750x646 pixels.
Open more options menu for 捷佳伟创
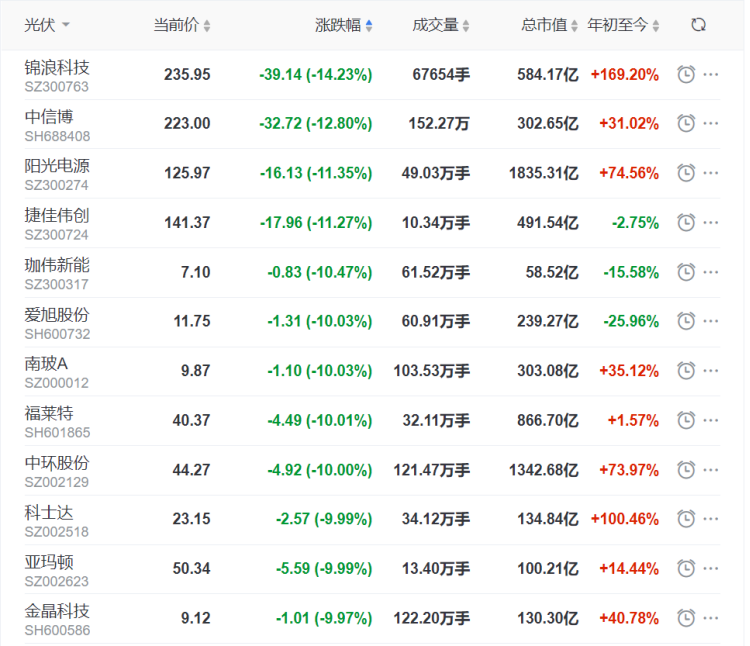point(711,222)
